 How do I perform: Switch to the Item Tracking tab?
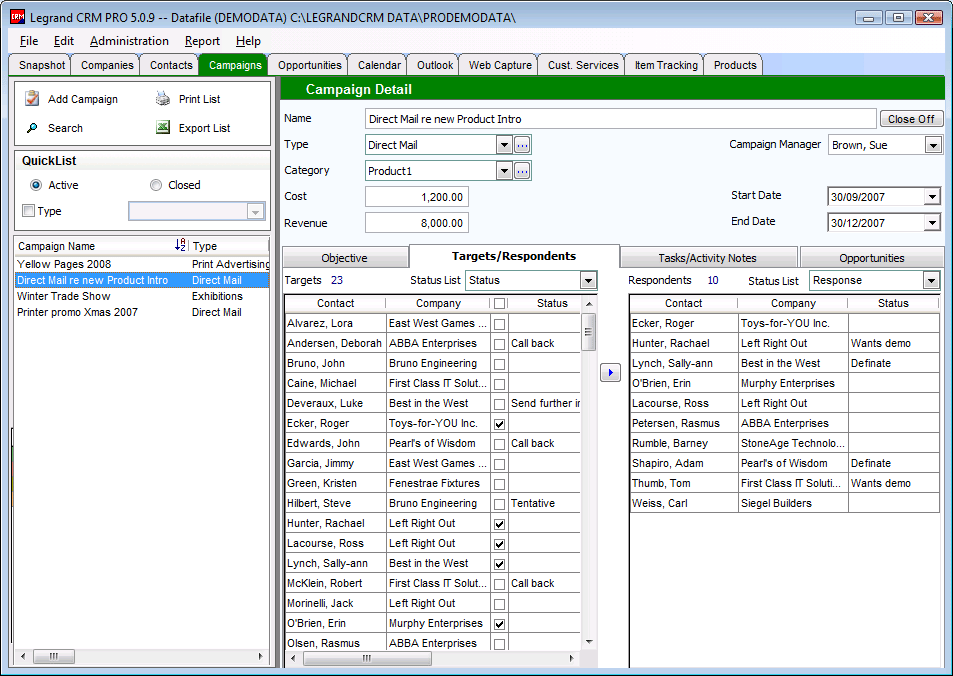(x=666, y=65)
